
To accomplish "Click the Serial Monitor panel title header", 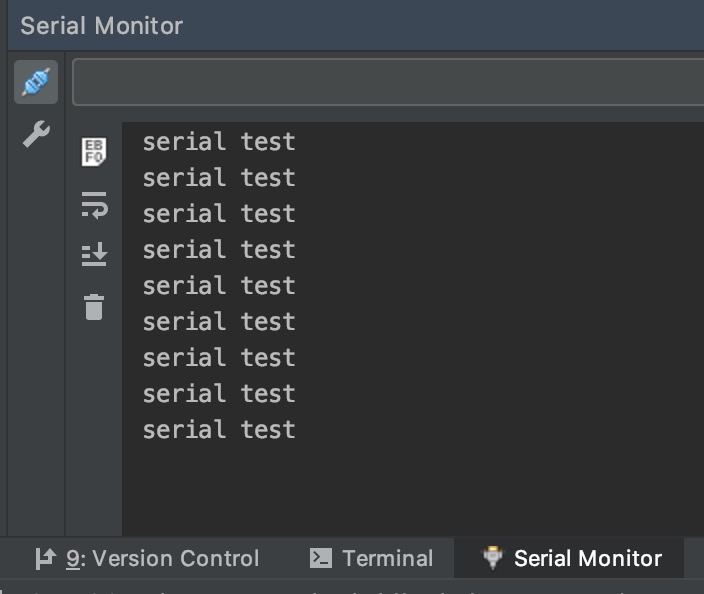I will click(x=101, y=26).
